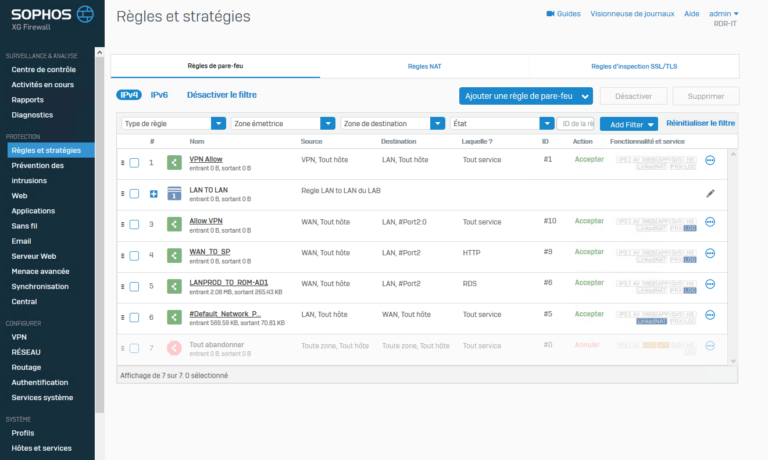Click the Sophos globe logo icon

pos(85,14)
